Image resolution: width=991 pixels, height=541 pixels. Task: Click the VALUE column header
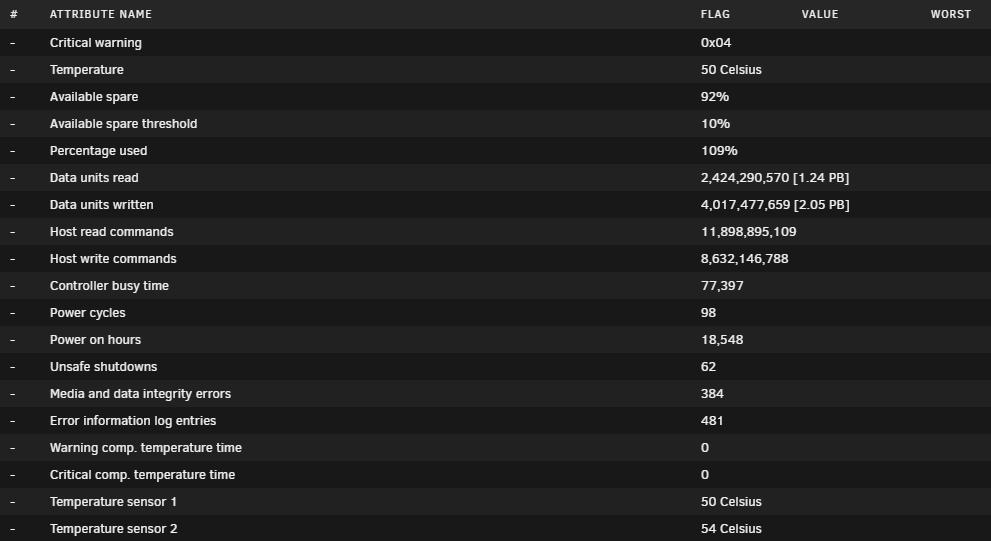[x=820, y=14]
